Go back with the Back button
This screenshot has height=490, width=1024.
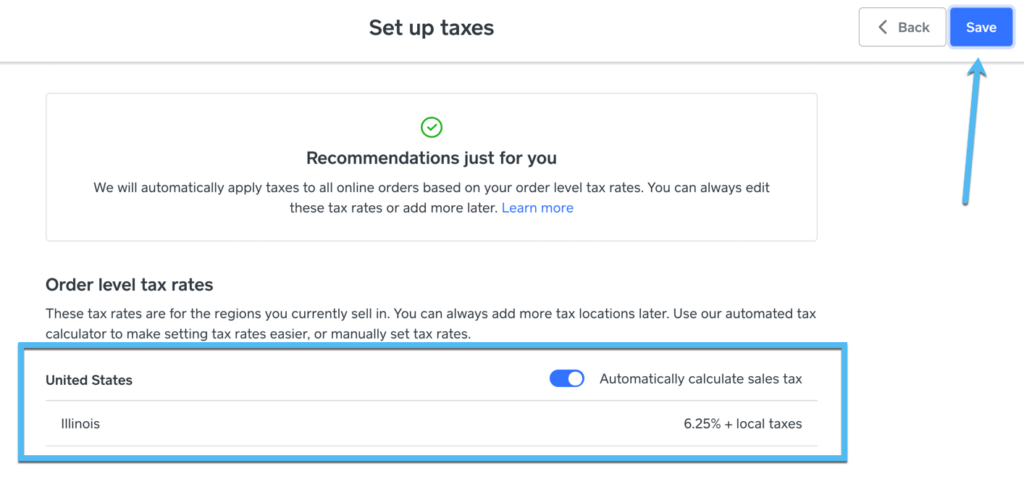pyautogui.click(x=903, y=27)
